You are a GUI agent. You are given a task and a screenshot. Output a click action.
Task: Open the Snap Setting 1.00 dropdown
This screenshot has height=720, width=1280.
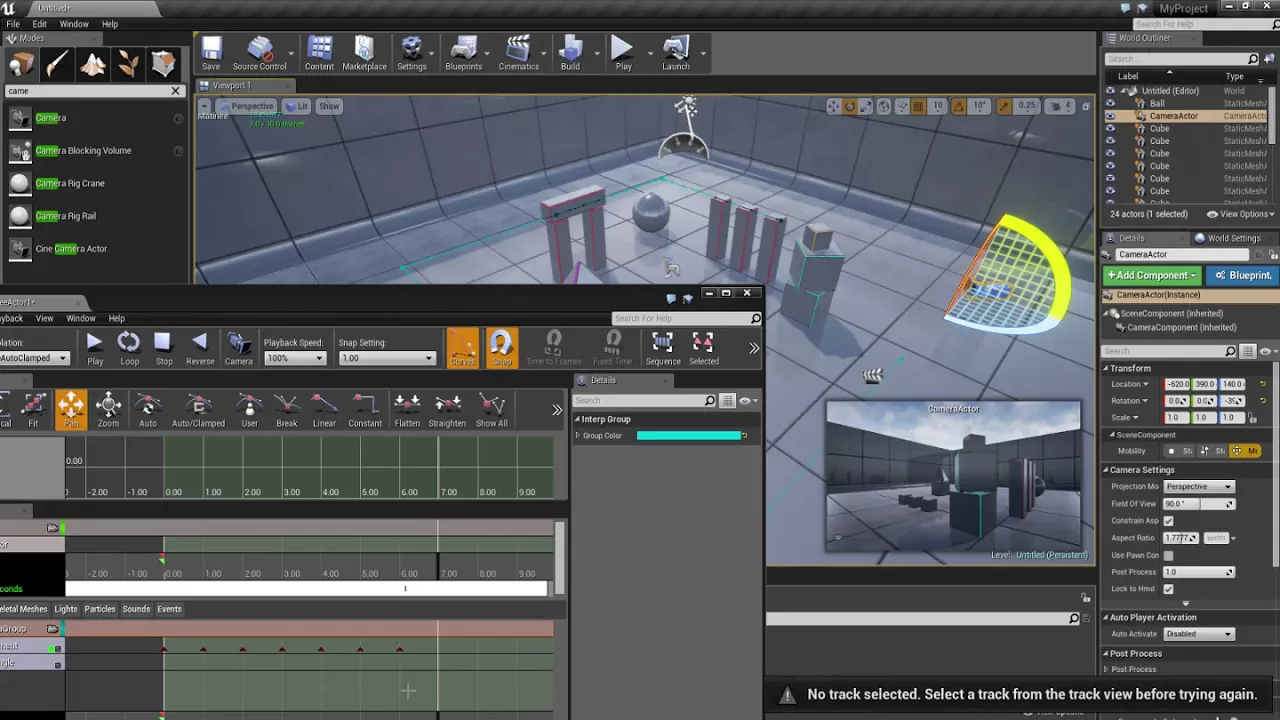(387, 358)
